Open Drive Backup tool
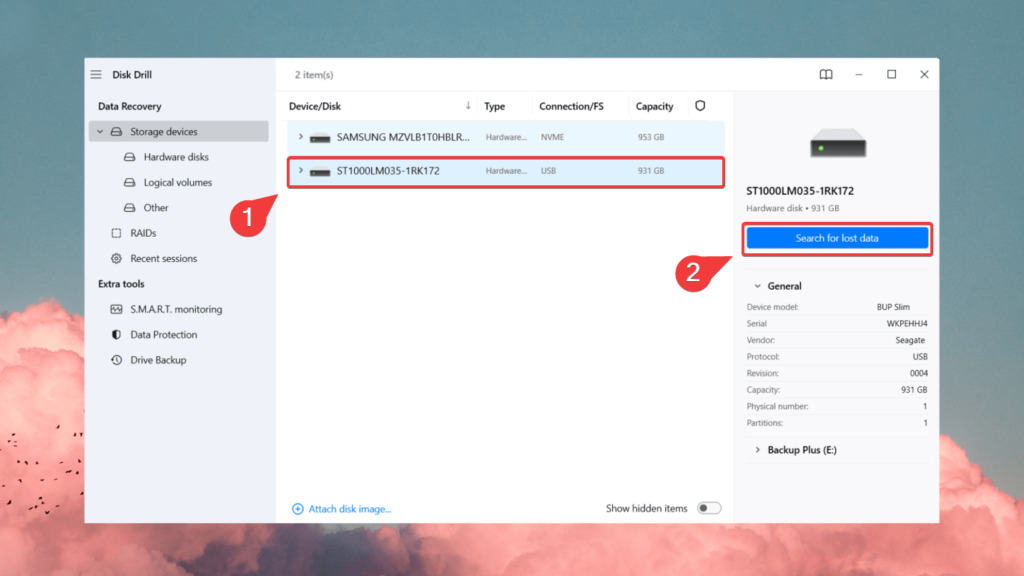This screenshot has height=576, width=1024. click(x=158, y=360)
